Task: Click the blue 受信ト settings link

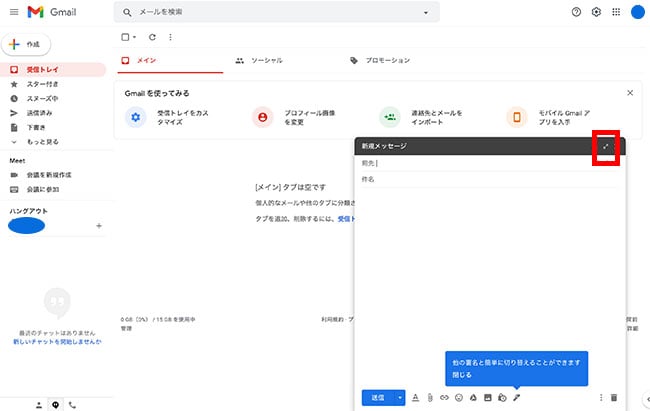Action: tap(346, 219)
